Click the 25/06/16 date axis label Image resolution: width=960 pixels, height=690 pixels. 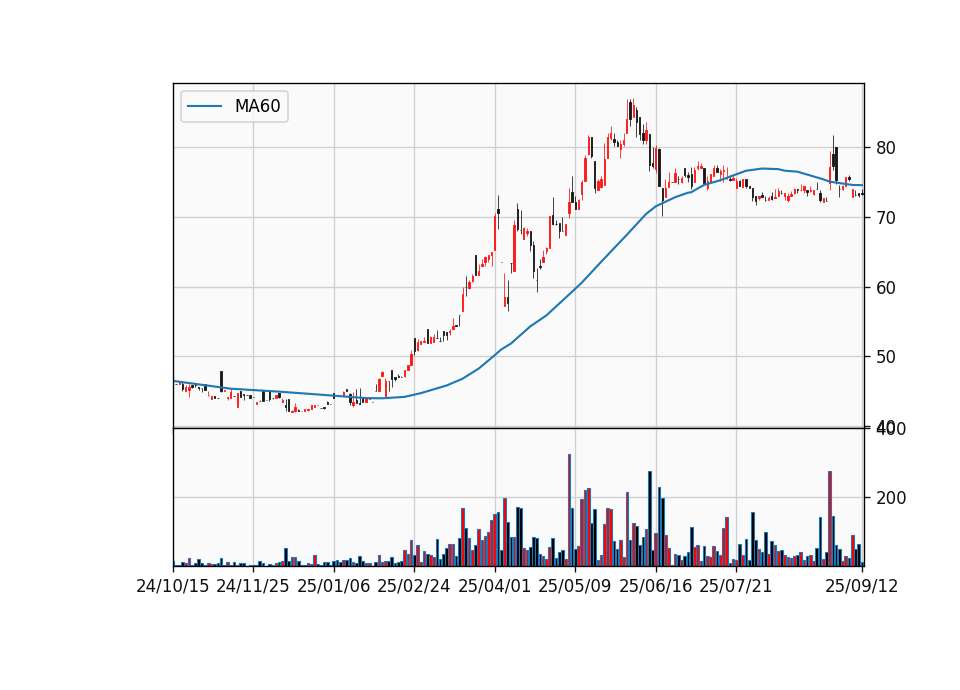click(656, 586)
